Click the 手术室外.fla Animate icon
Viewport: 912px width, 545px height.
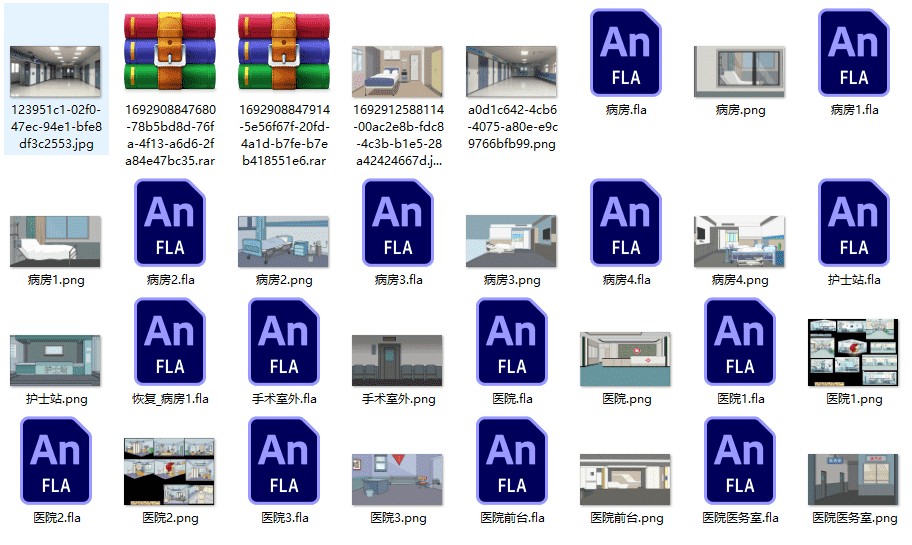pyautogui.click(x=284, y=340)
